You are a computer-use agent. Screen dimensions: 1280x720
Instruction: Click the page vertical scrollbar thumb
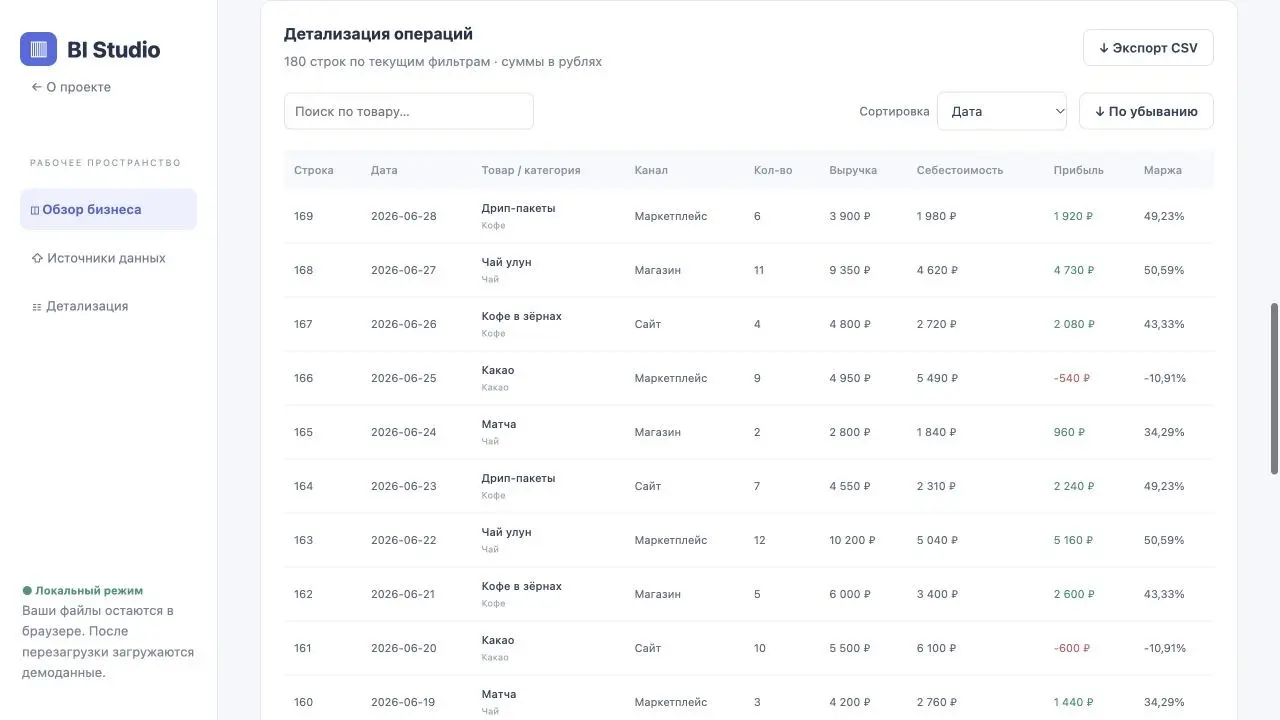point(1274,388)
